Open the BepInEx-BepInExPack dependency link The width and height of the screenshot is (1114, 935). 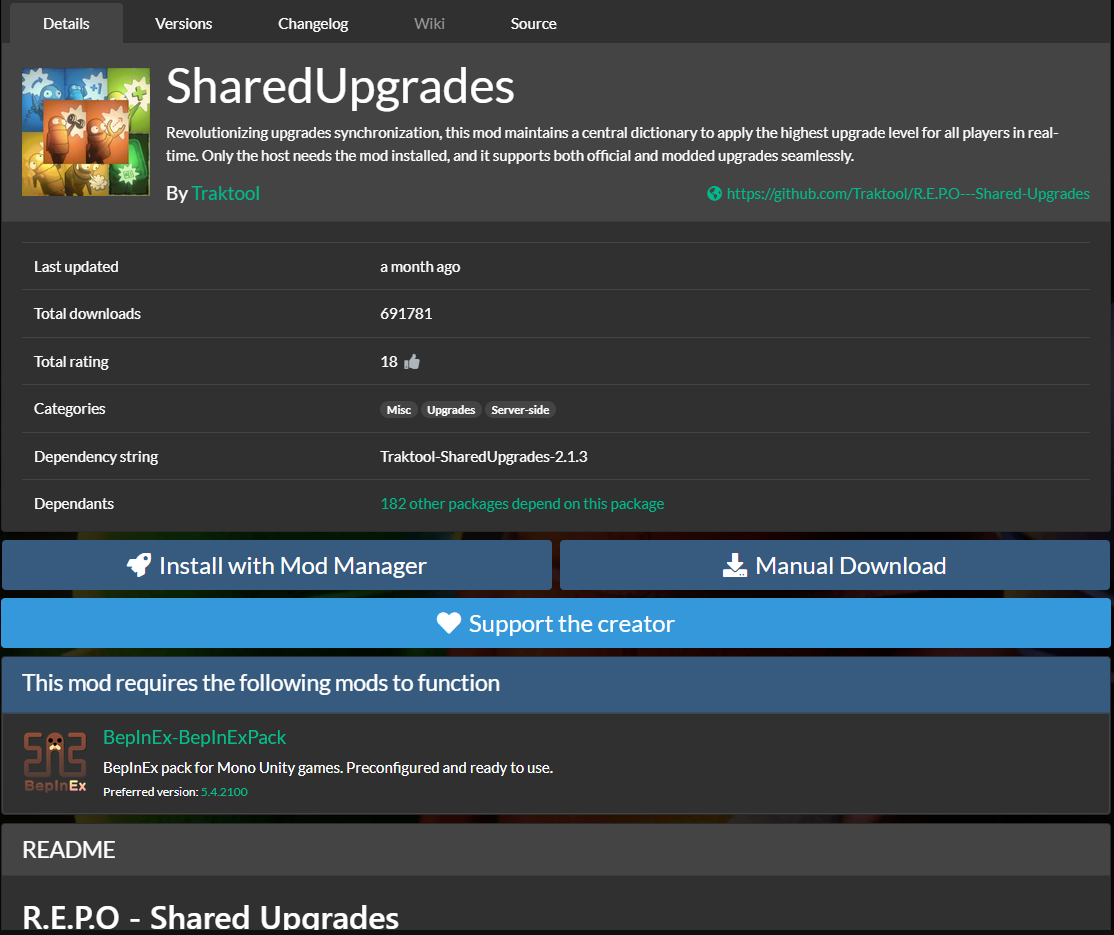[195, 737]
